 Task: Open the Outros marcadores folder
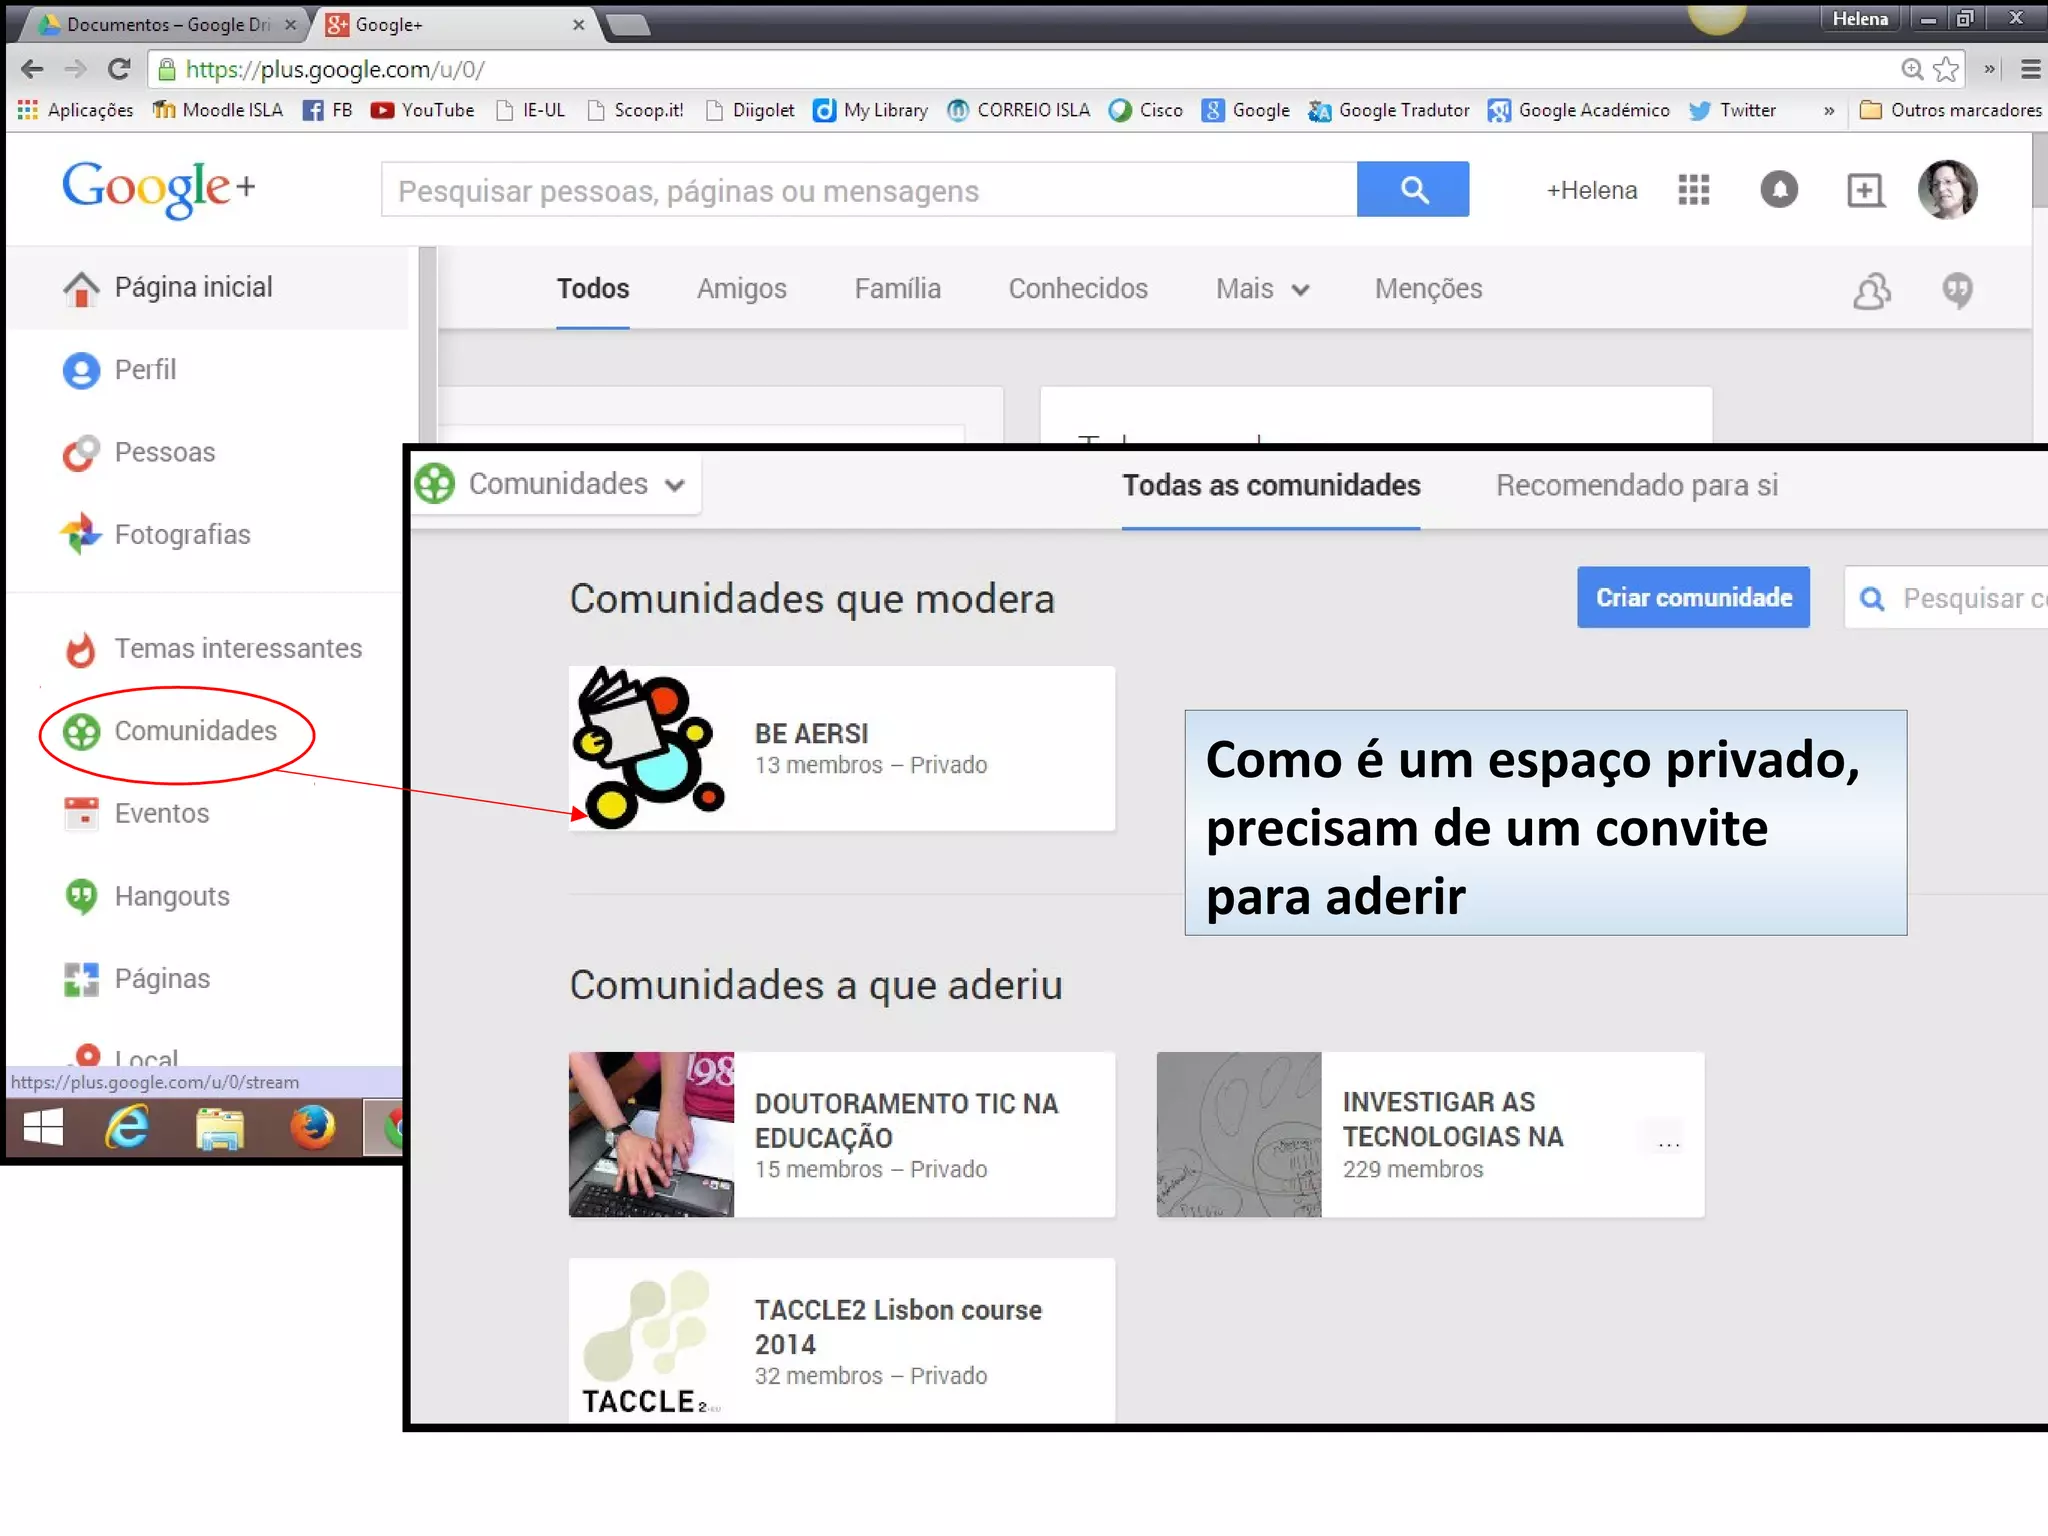(1950, 110)
